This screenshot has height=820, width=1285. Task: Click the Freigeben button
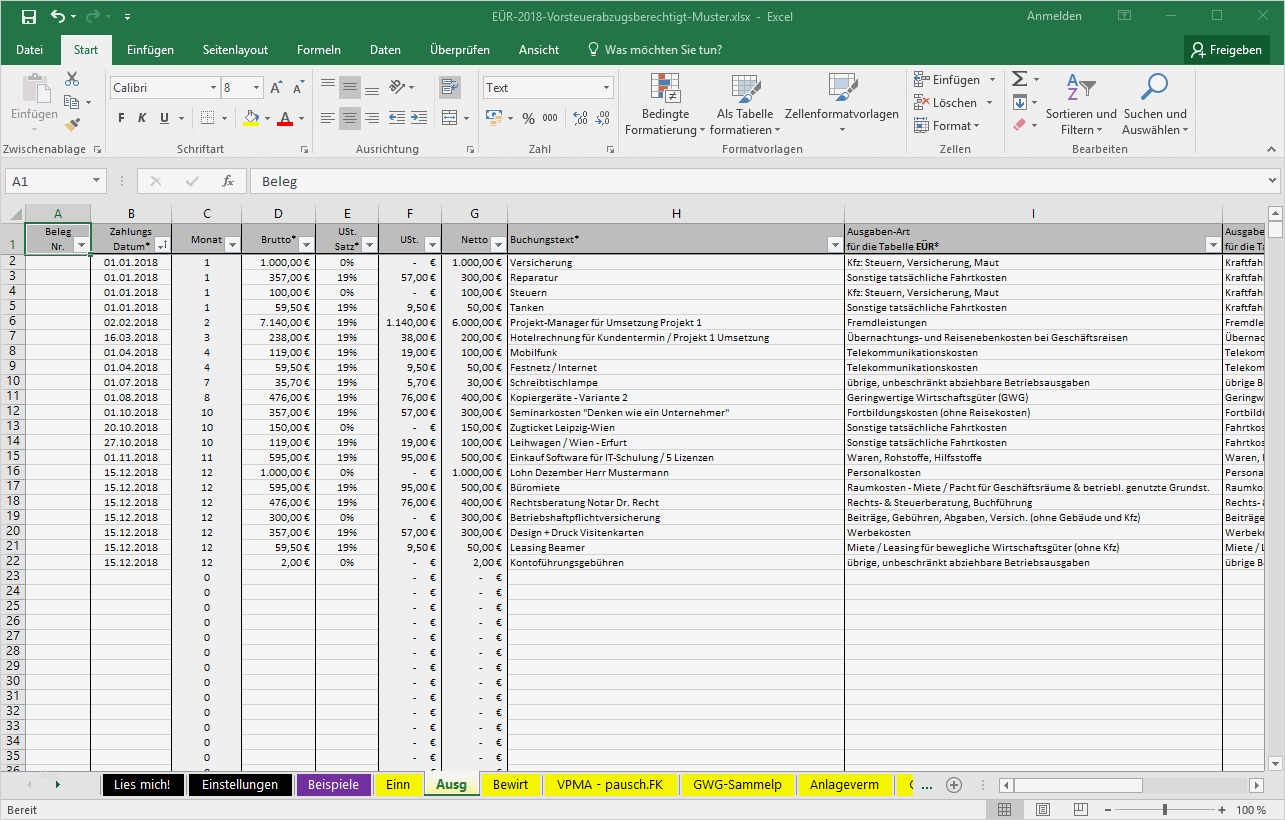tap(1227, 49)
